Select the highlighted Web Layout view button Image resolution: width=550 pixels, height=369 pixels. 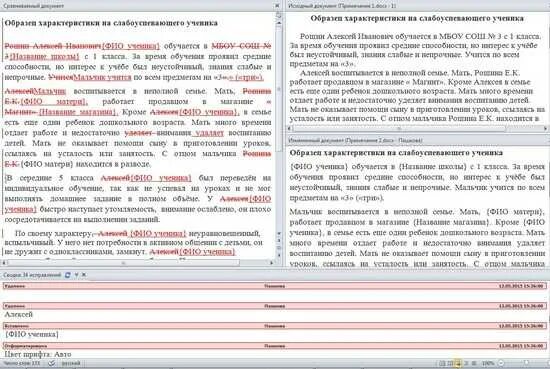tap(458, 363)
